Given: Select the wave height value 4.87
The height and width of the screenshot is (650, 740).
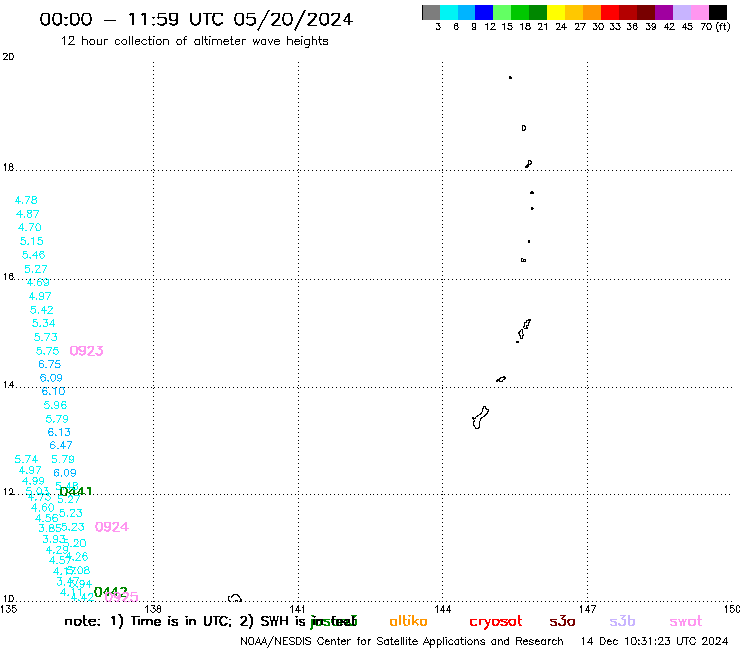Looking at the screenshot, I should click(x=27, y=214).
